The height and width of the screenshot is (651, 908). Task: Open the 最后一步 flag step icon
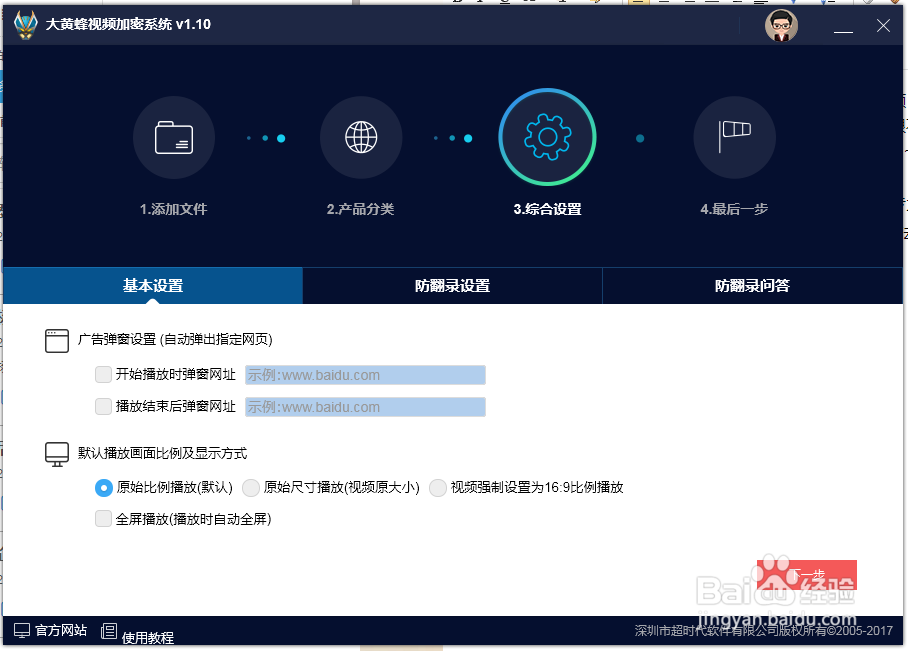point(733,137)
